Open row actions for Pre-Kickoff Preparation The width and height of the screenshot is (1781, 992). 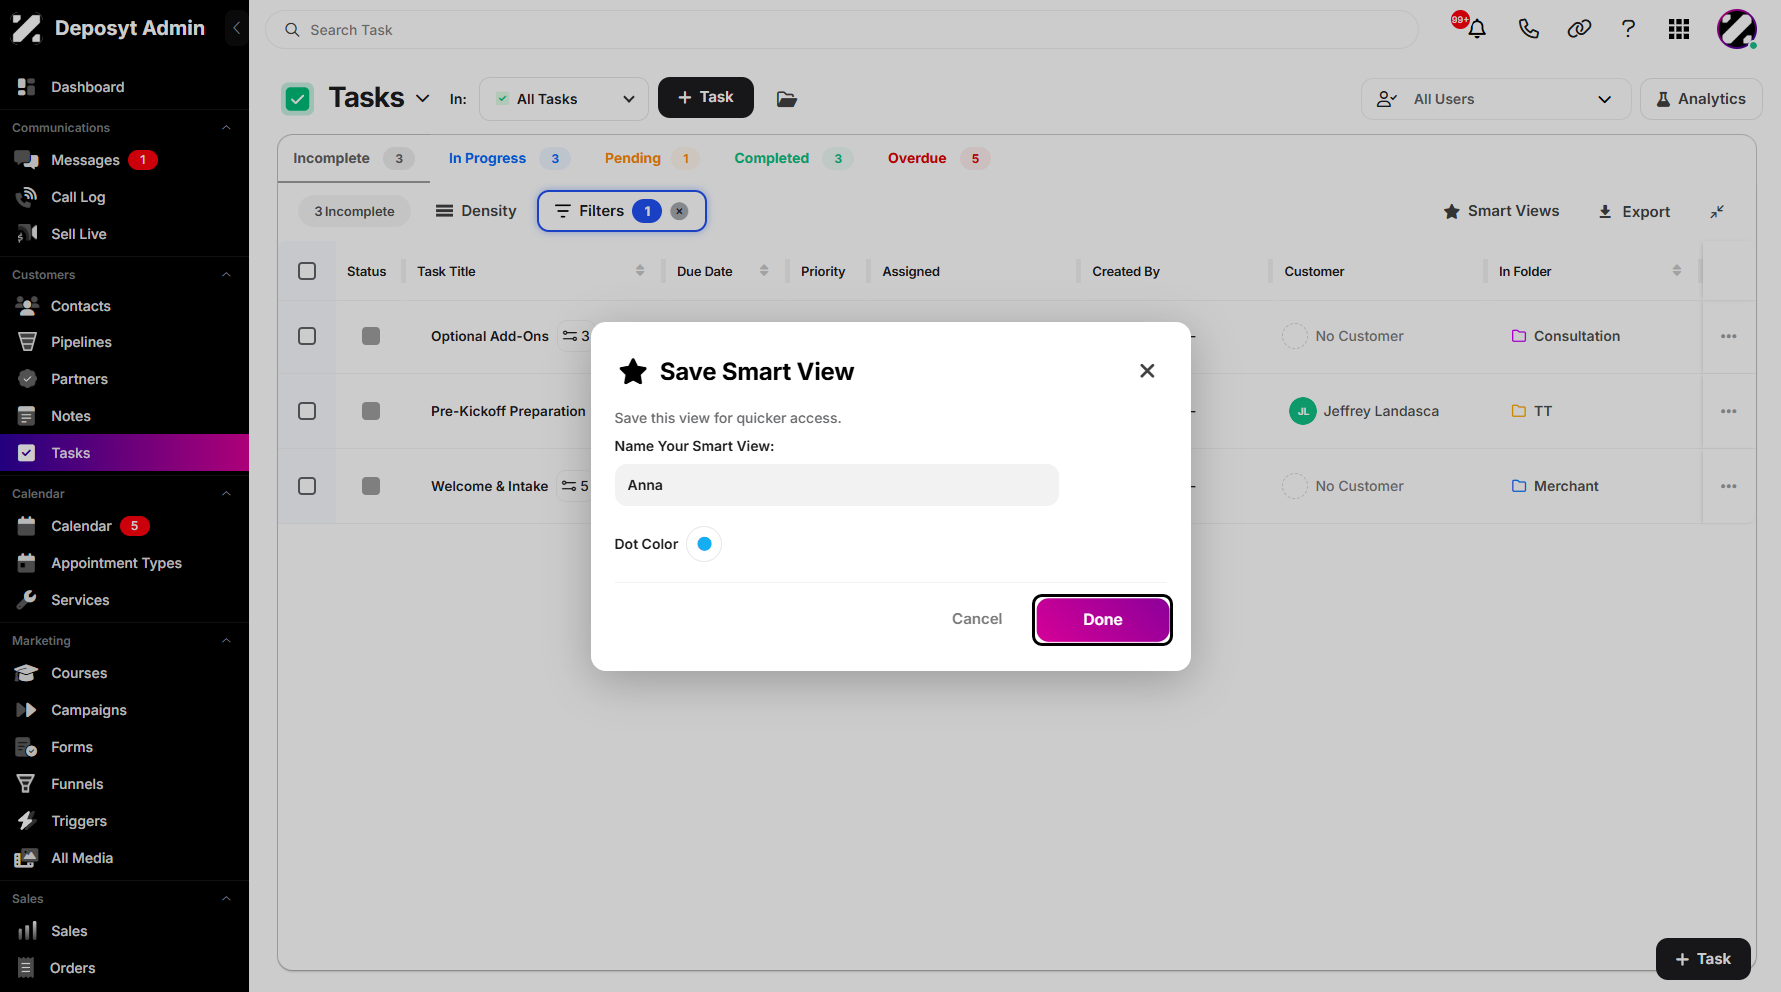tap(1728, 411)
